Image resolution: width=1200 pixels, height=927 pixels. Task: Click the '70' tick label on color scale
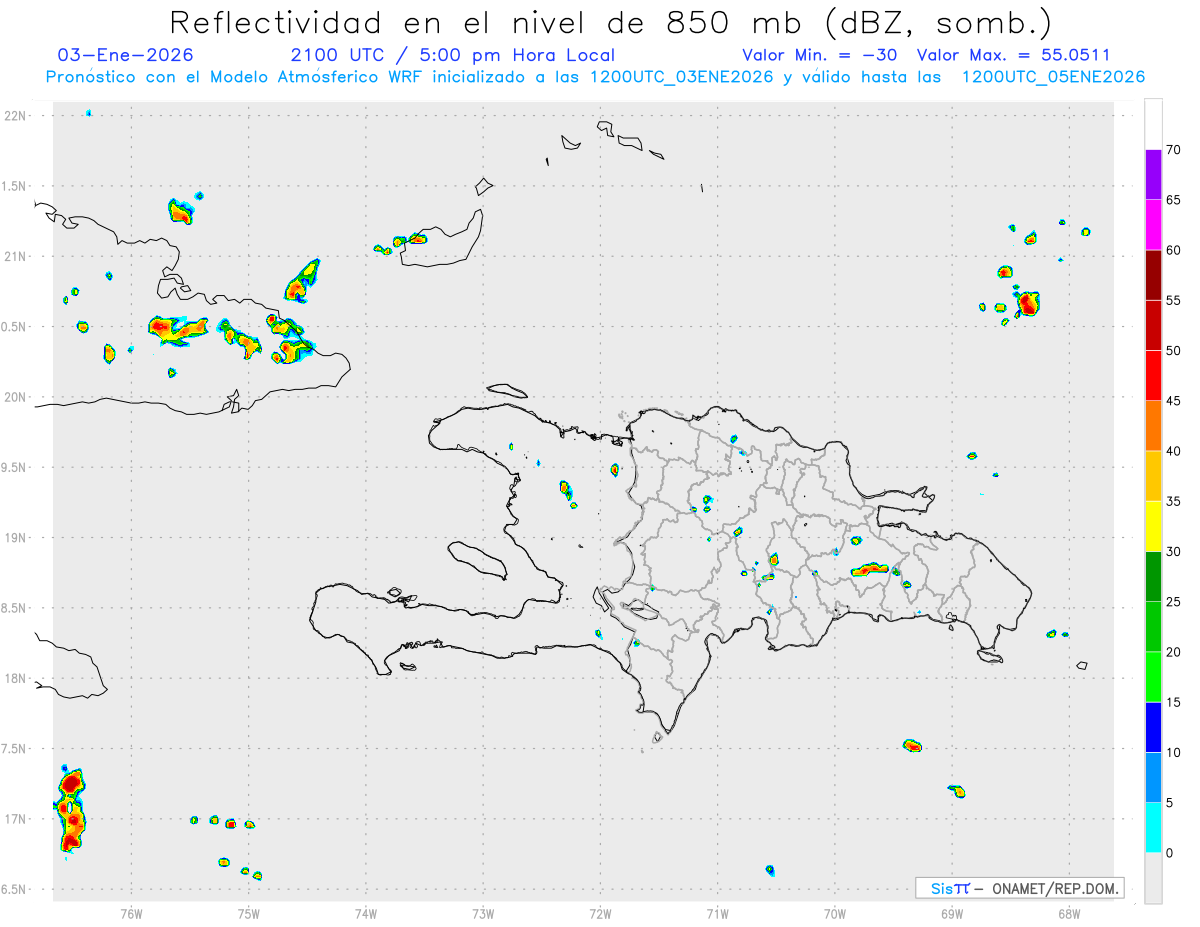tap(1173, 150)
